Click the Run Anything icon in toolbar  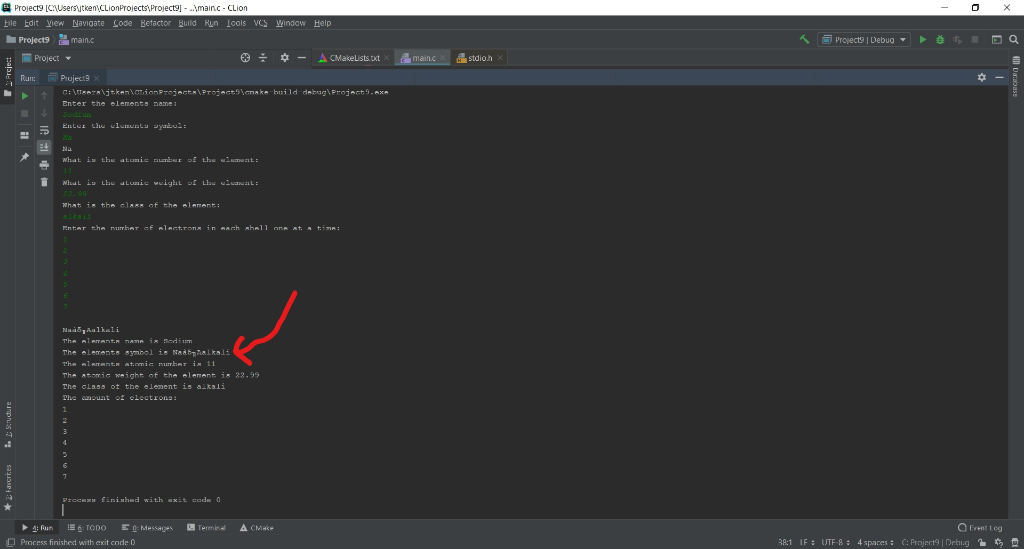(x=997, y=40)
